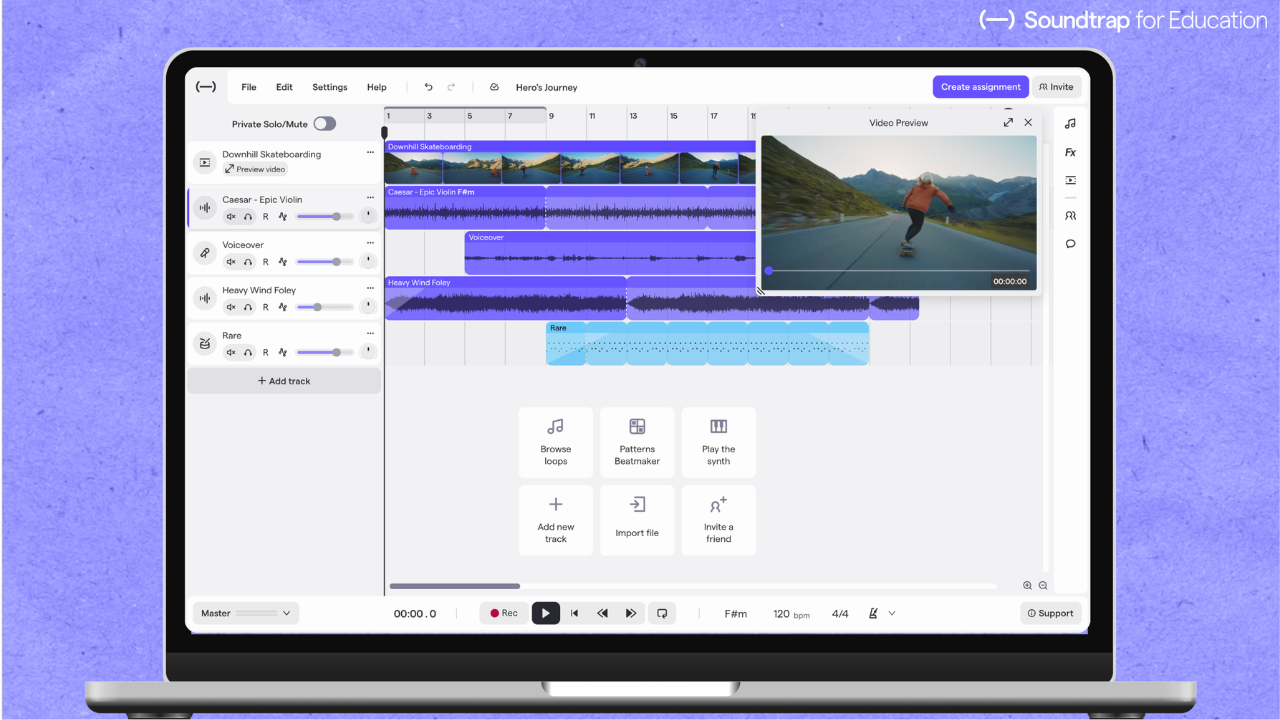Click the Heavy Wind Foley waveform icon
This screenshot has width=1280, height=720.
tap(205, 298)
